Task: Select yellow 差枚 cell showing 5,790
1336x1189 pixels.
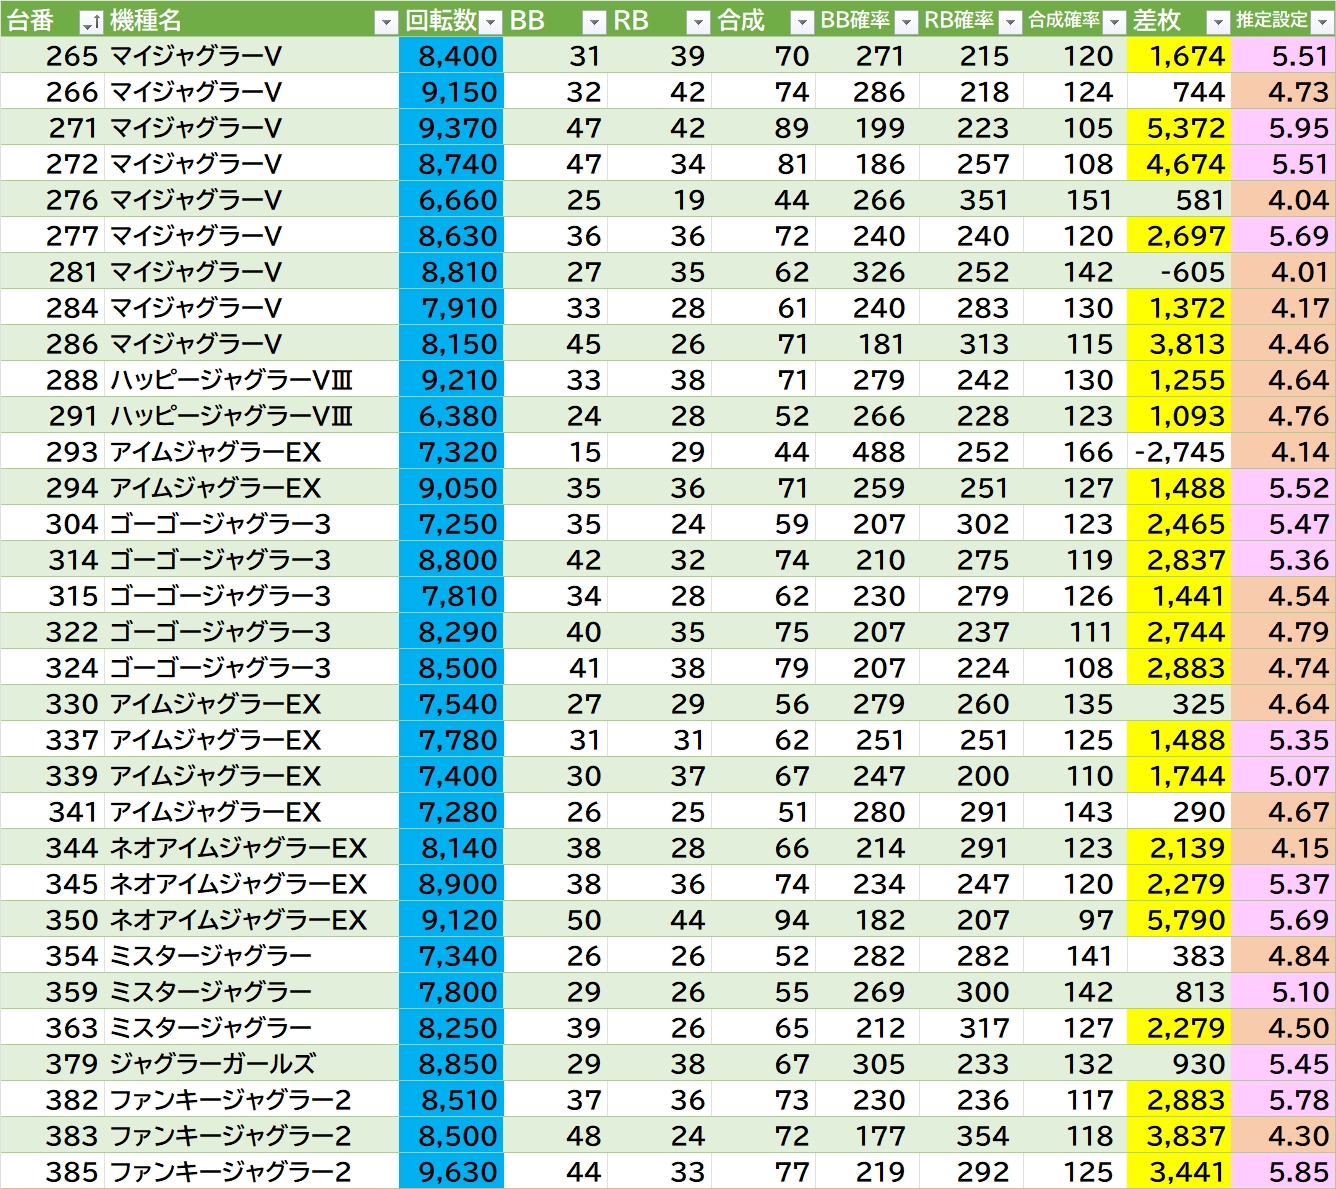Action: coord(1179,920)
